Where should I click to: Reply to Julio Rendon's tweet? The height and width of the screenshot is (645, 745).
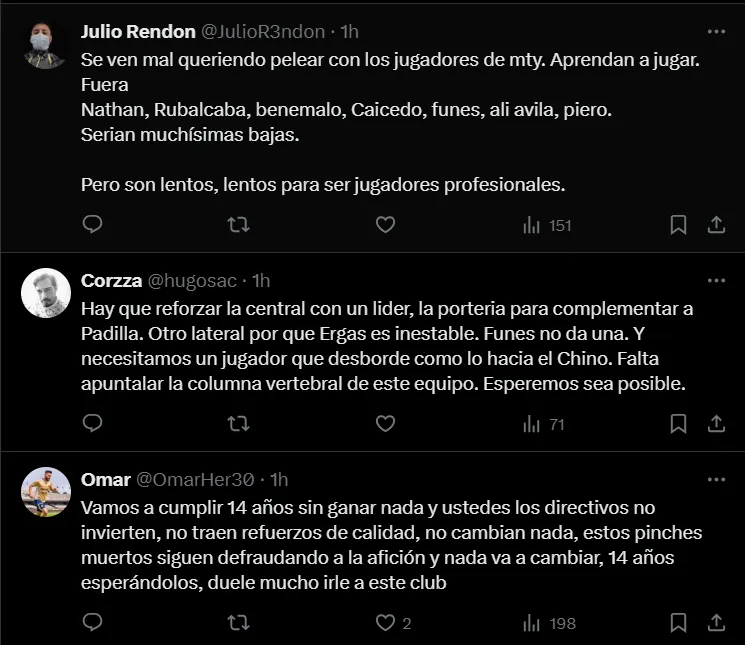coord(92,225)
